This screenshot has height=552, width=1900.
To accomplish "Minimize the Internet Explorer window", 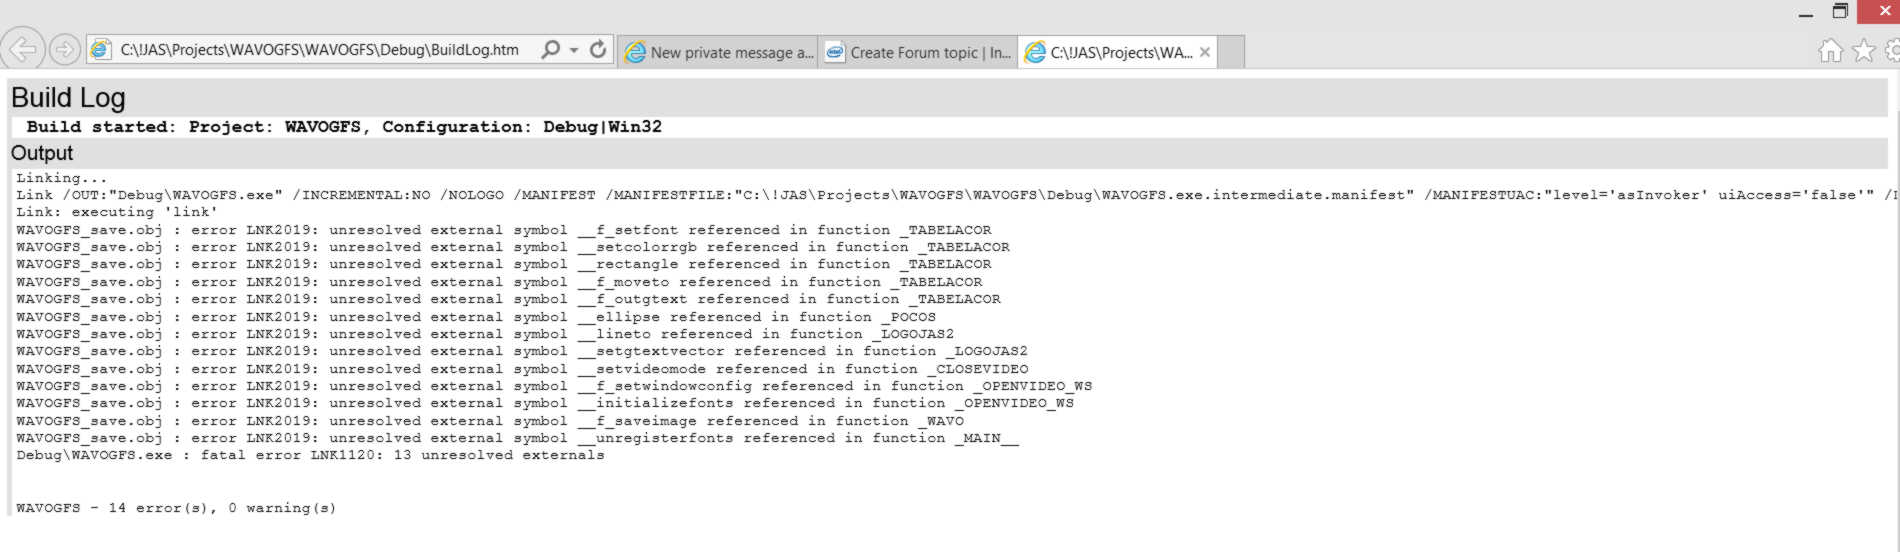I will tap(1805, 13).
